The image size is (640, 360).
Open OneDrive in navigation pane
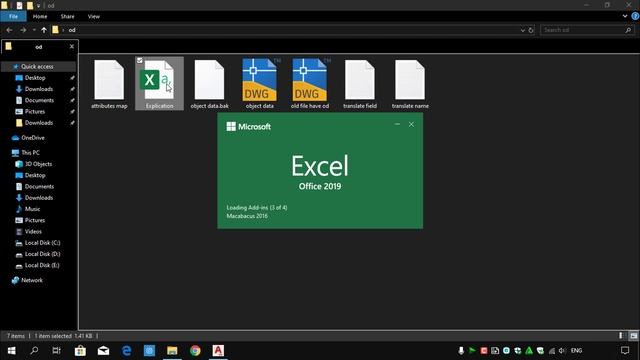coord(33,138)
